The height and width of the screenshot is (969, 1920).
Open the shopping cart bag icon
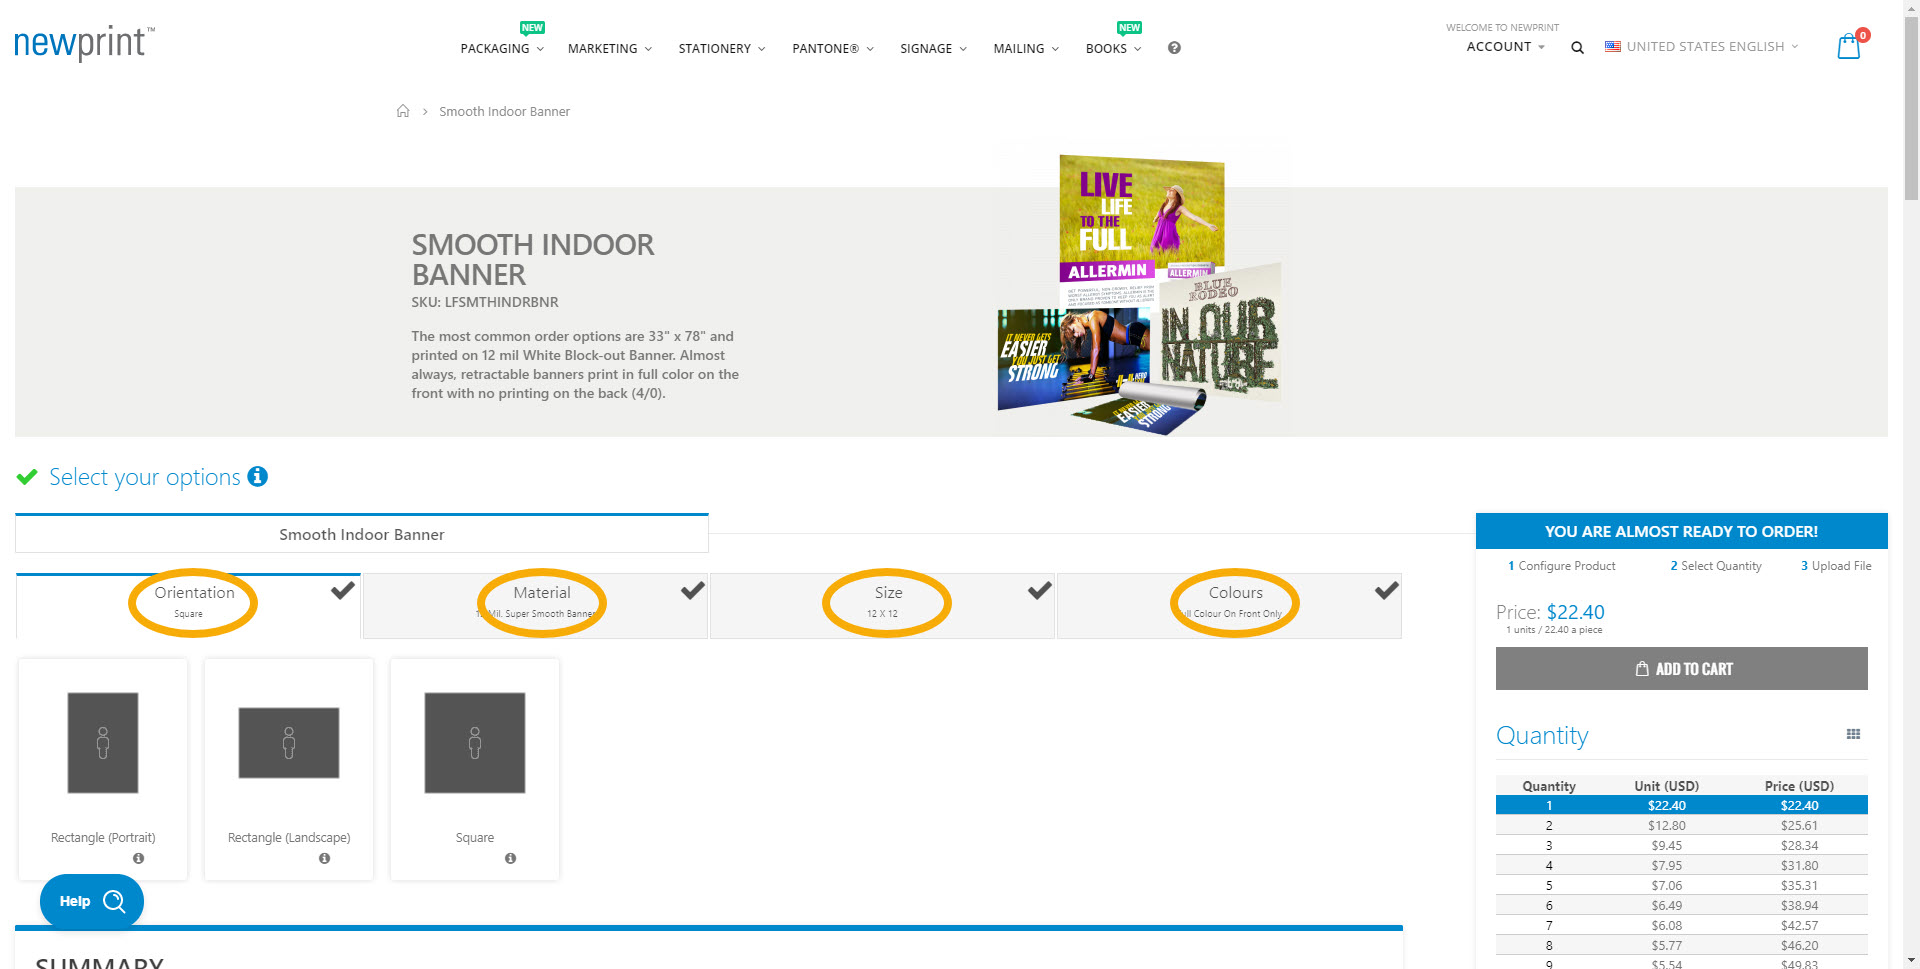tap(1850, 45)
